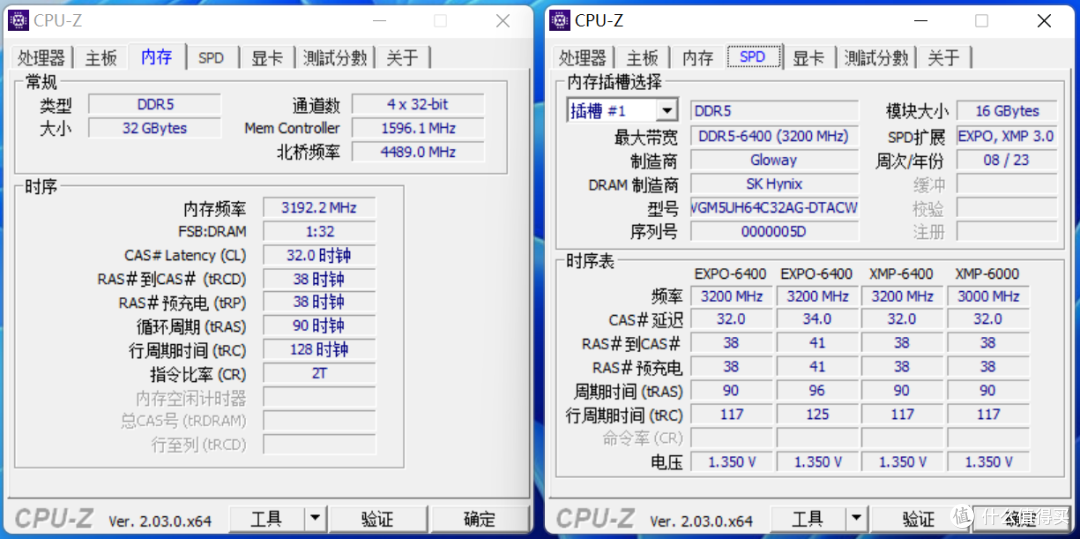Open 关于 tab in right CPU-Z window
1080x539 pixels.
pos(944,58)
